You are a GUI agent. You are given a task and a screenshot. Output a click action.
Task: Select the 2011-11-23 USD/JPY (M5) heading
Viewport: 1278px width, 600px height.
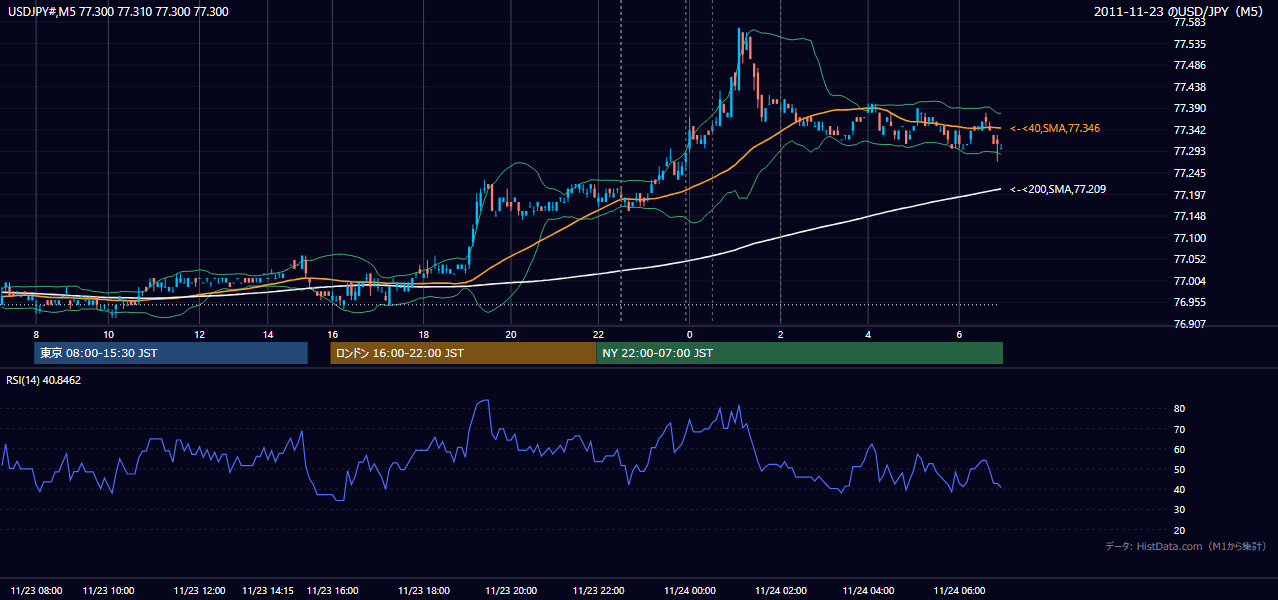coord(1180,11)
